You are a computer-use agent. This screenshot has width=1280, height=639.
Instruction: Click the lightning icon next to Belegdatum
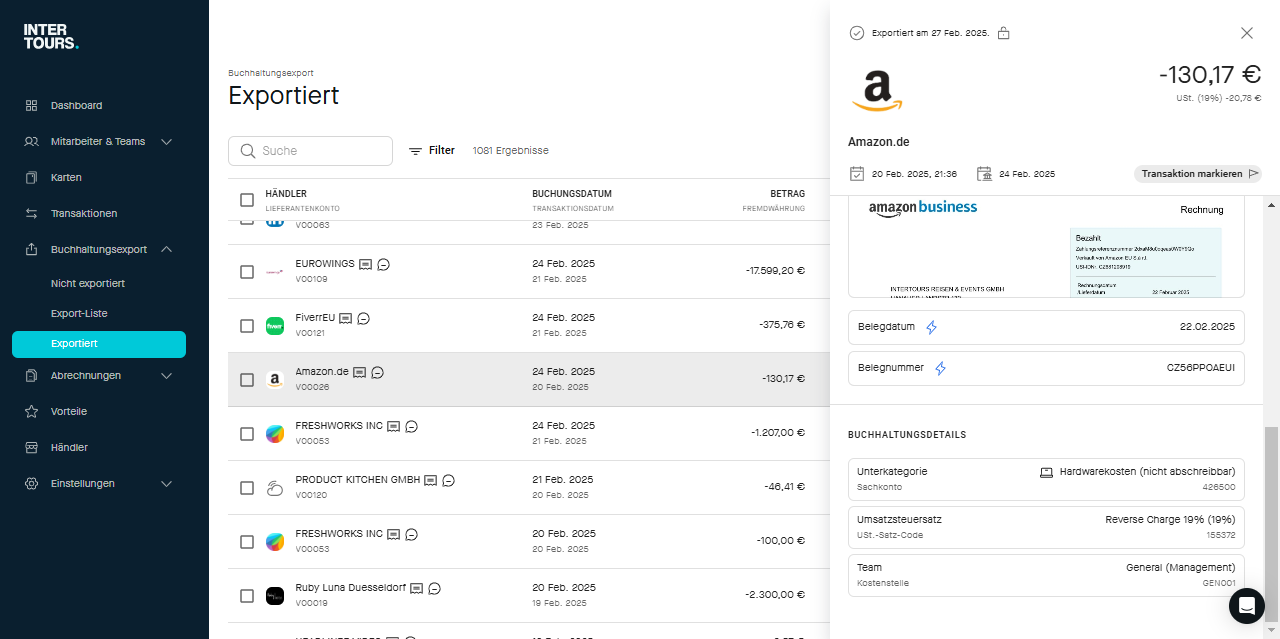coord(931,327)
